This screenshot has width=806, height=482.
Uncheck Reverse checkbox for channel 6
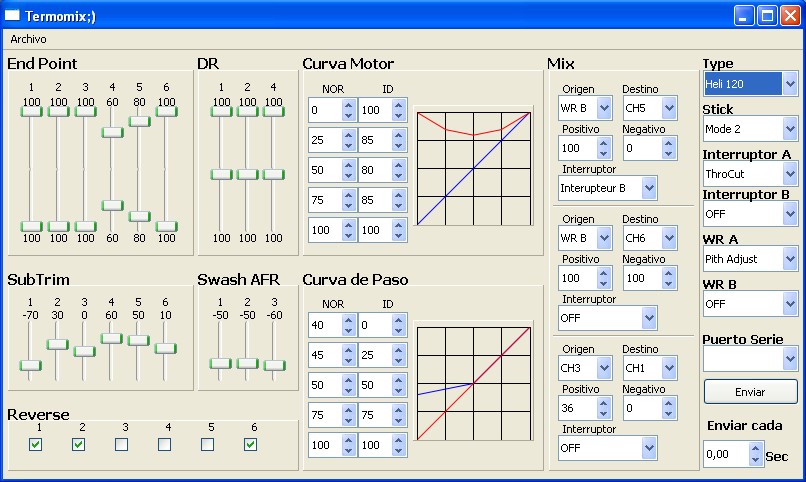(250, 445)
